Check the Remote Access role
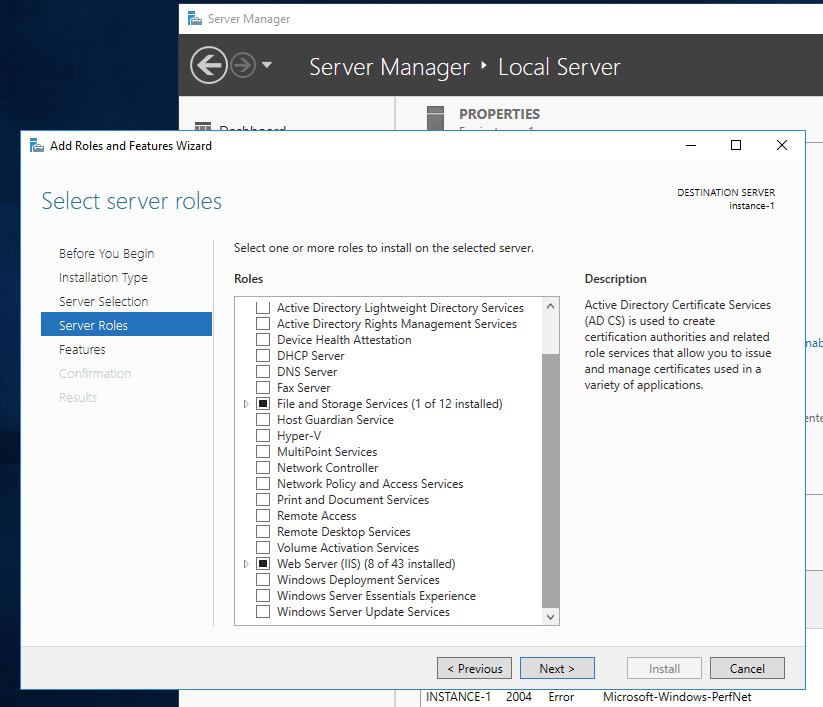 click(263, 515)
